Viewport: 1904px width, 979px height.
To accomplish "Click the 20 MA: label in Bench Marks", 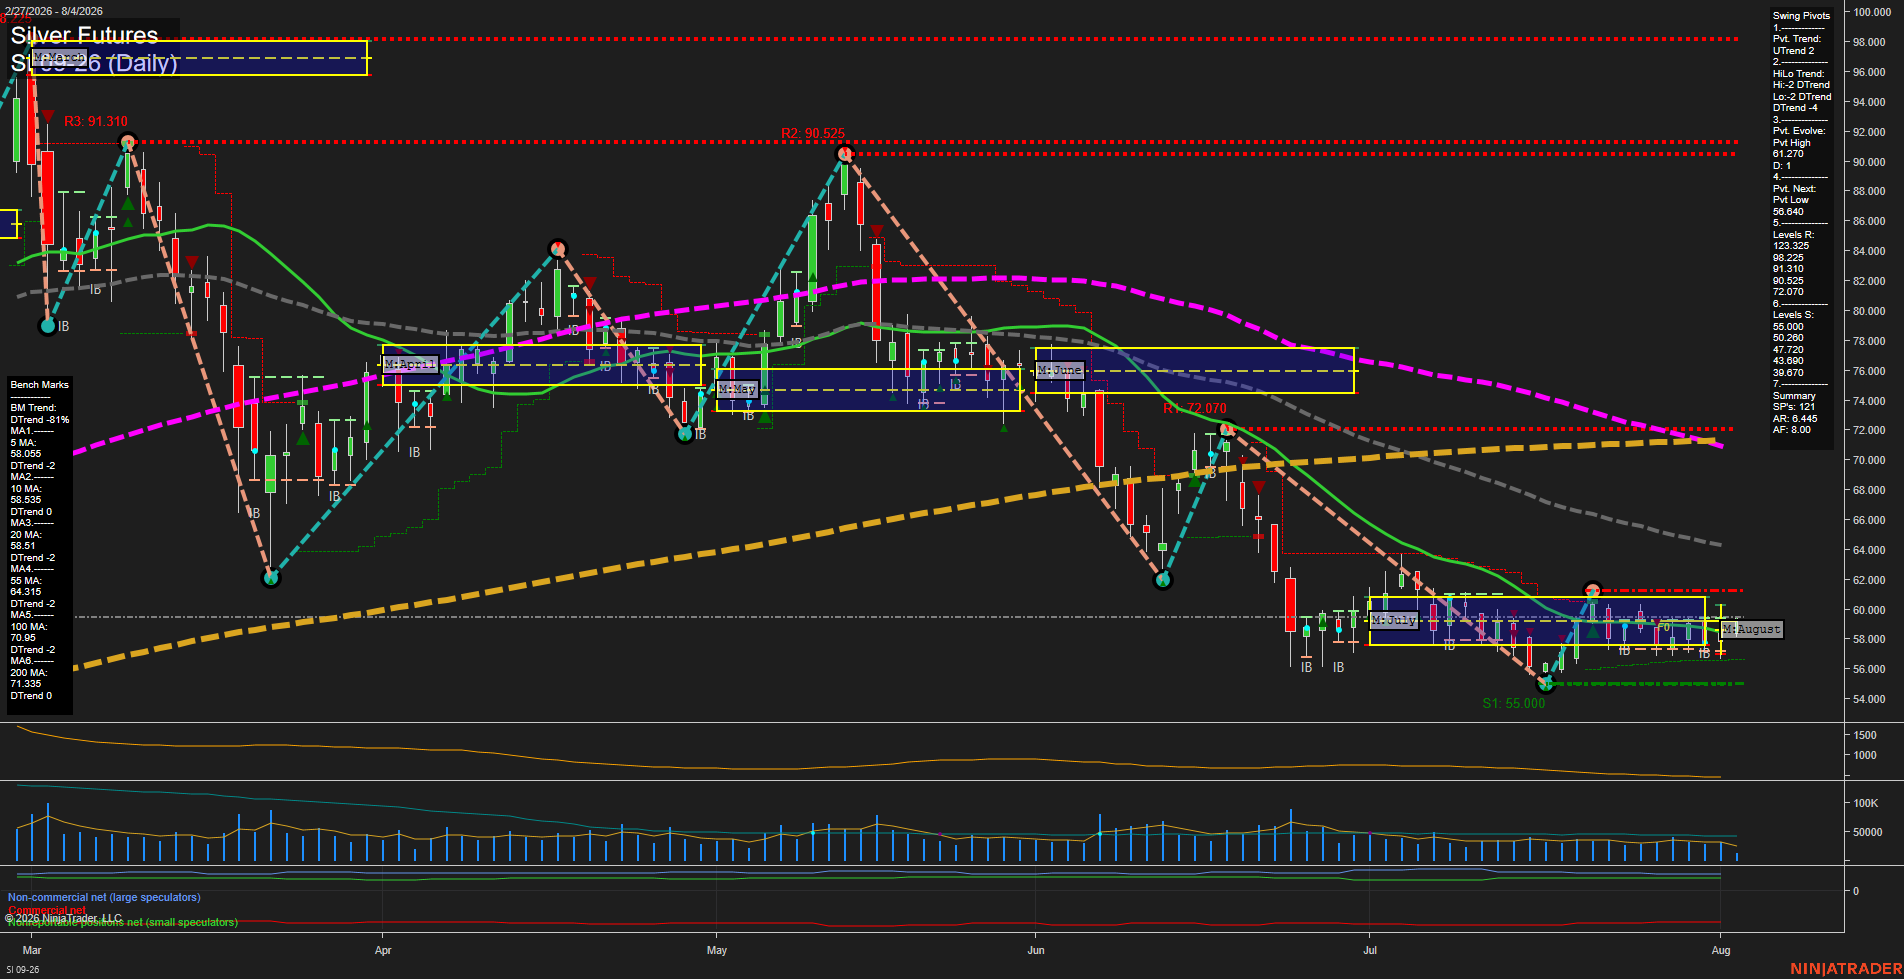I will (x=25, y=535).
